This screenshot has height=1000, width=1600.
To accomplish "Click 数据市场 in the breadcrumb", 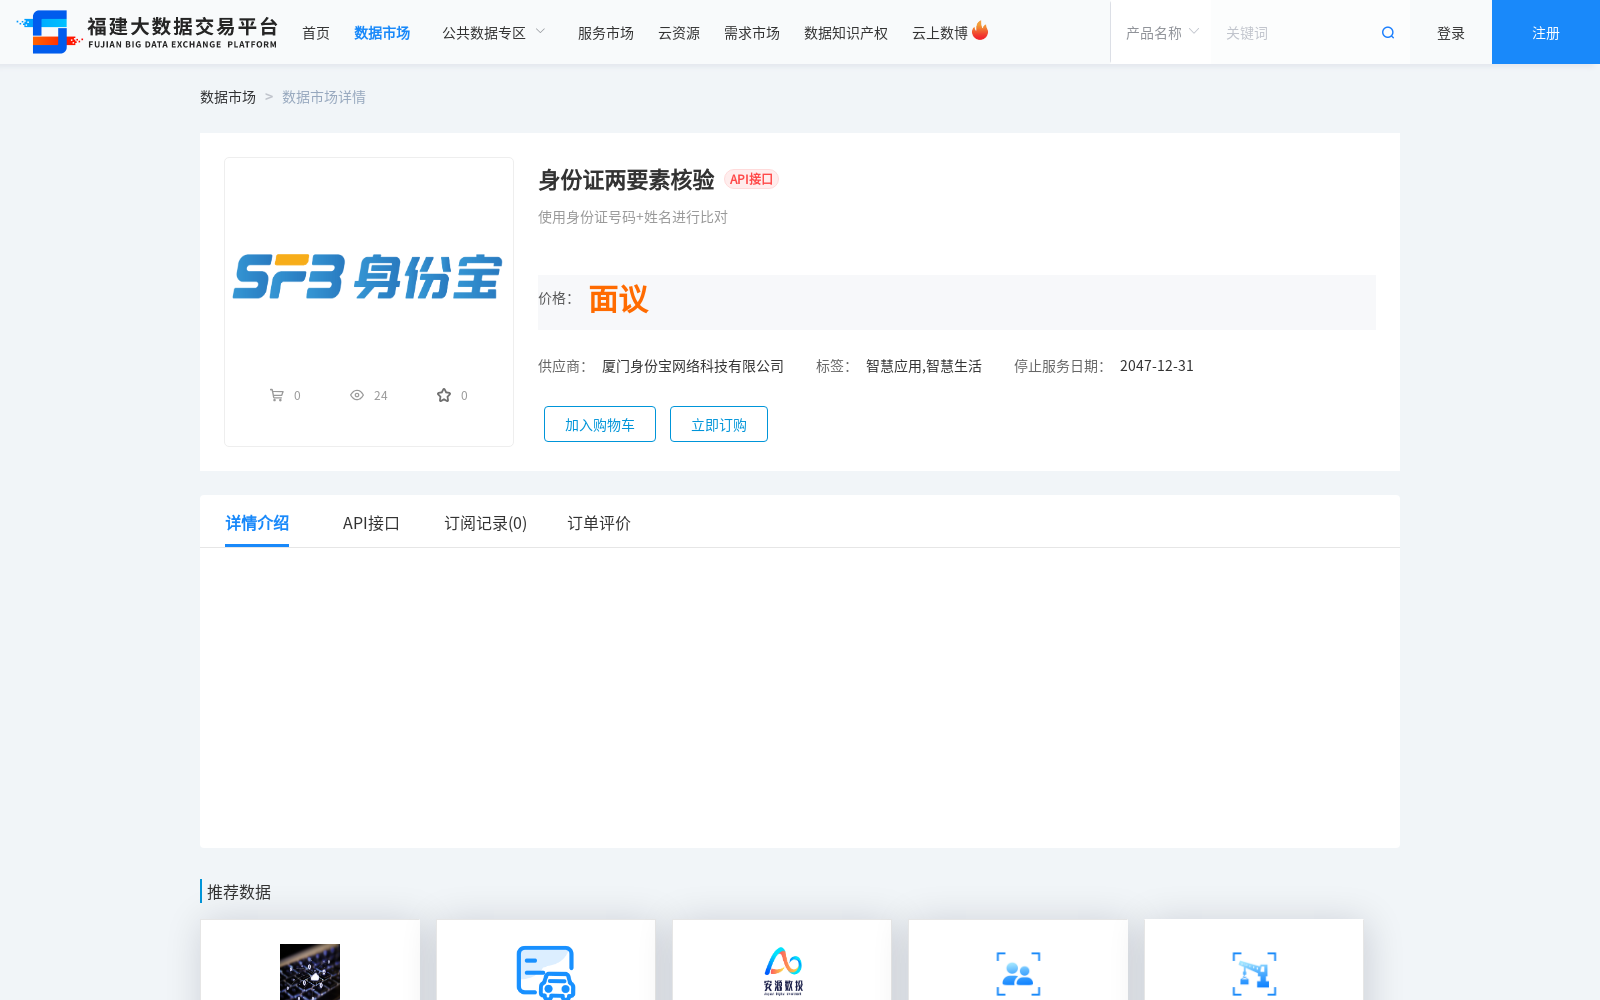I will tap(228, 97).
